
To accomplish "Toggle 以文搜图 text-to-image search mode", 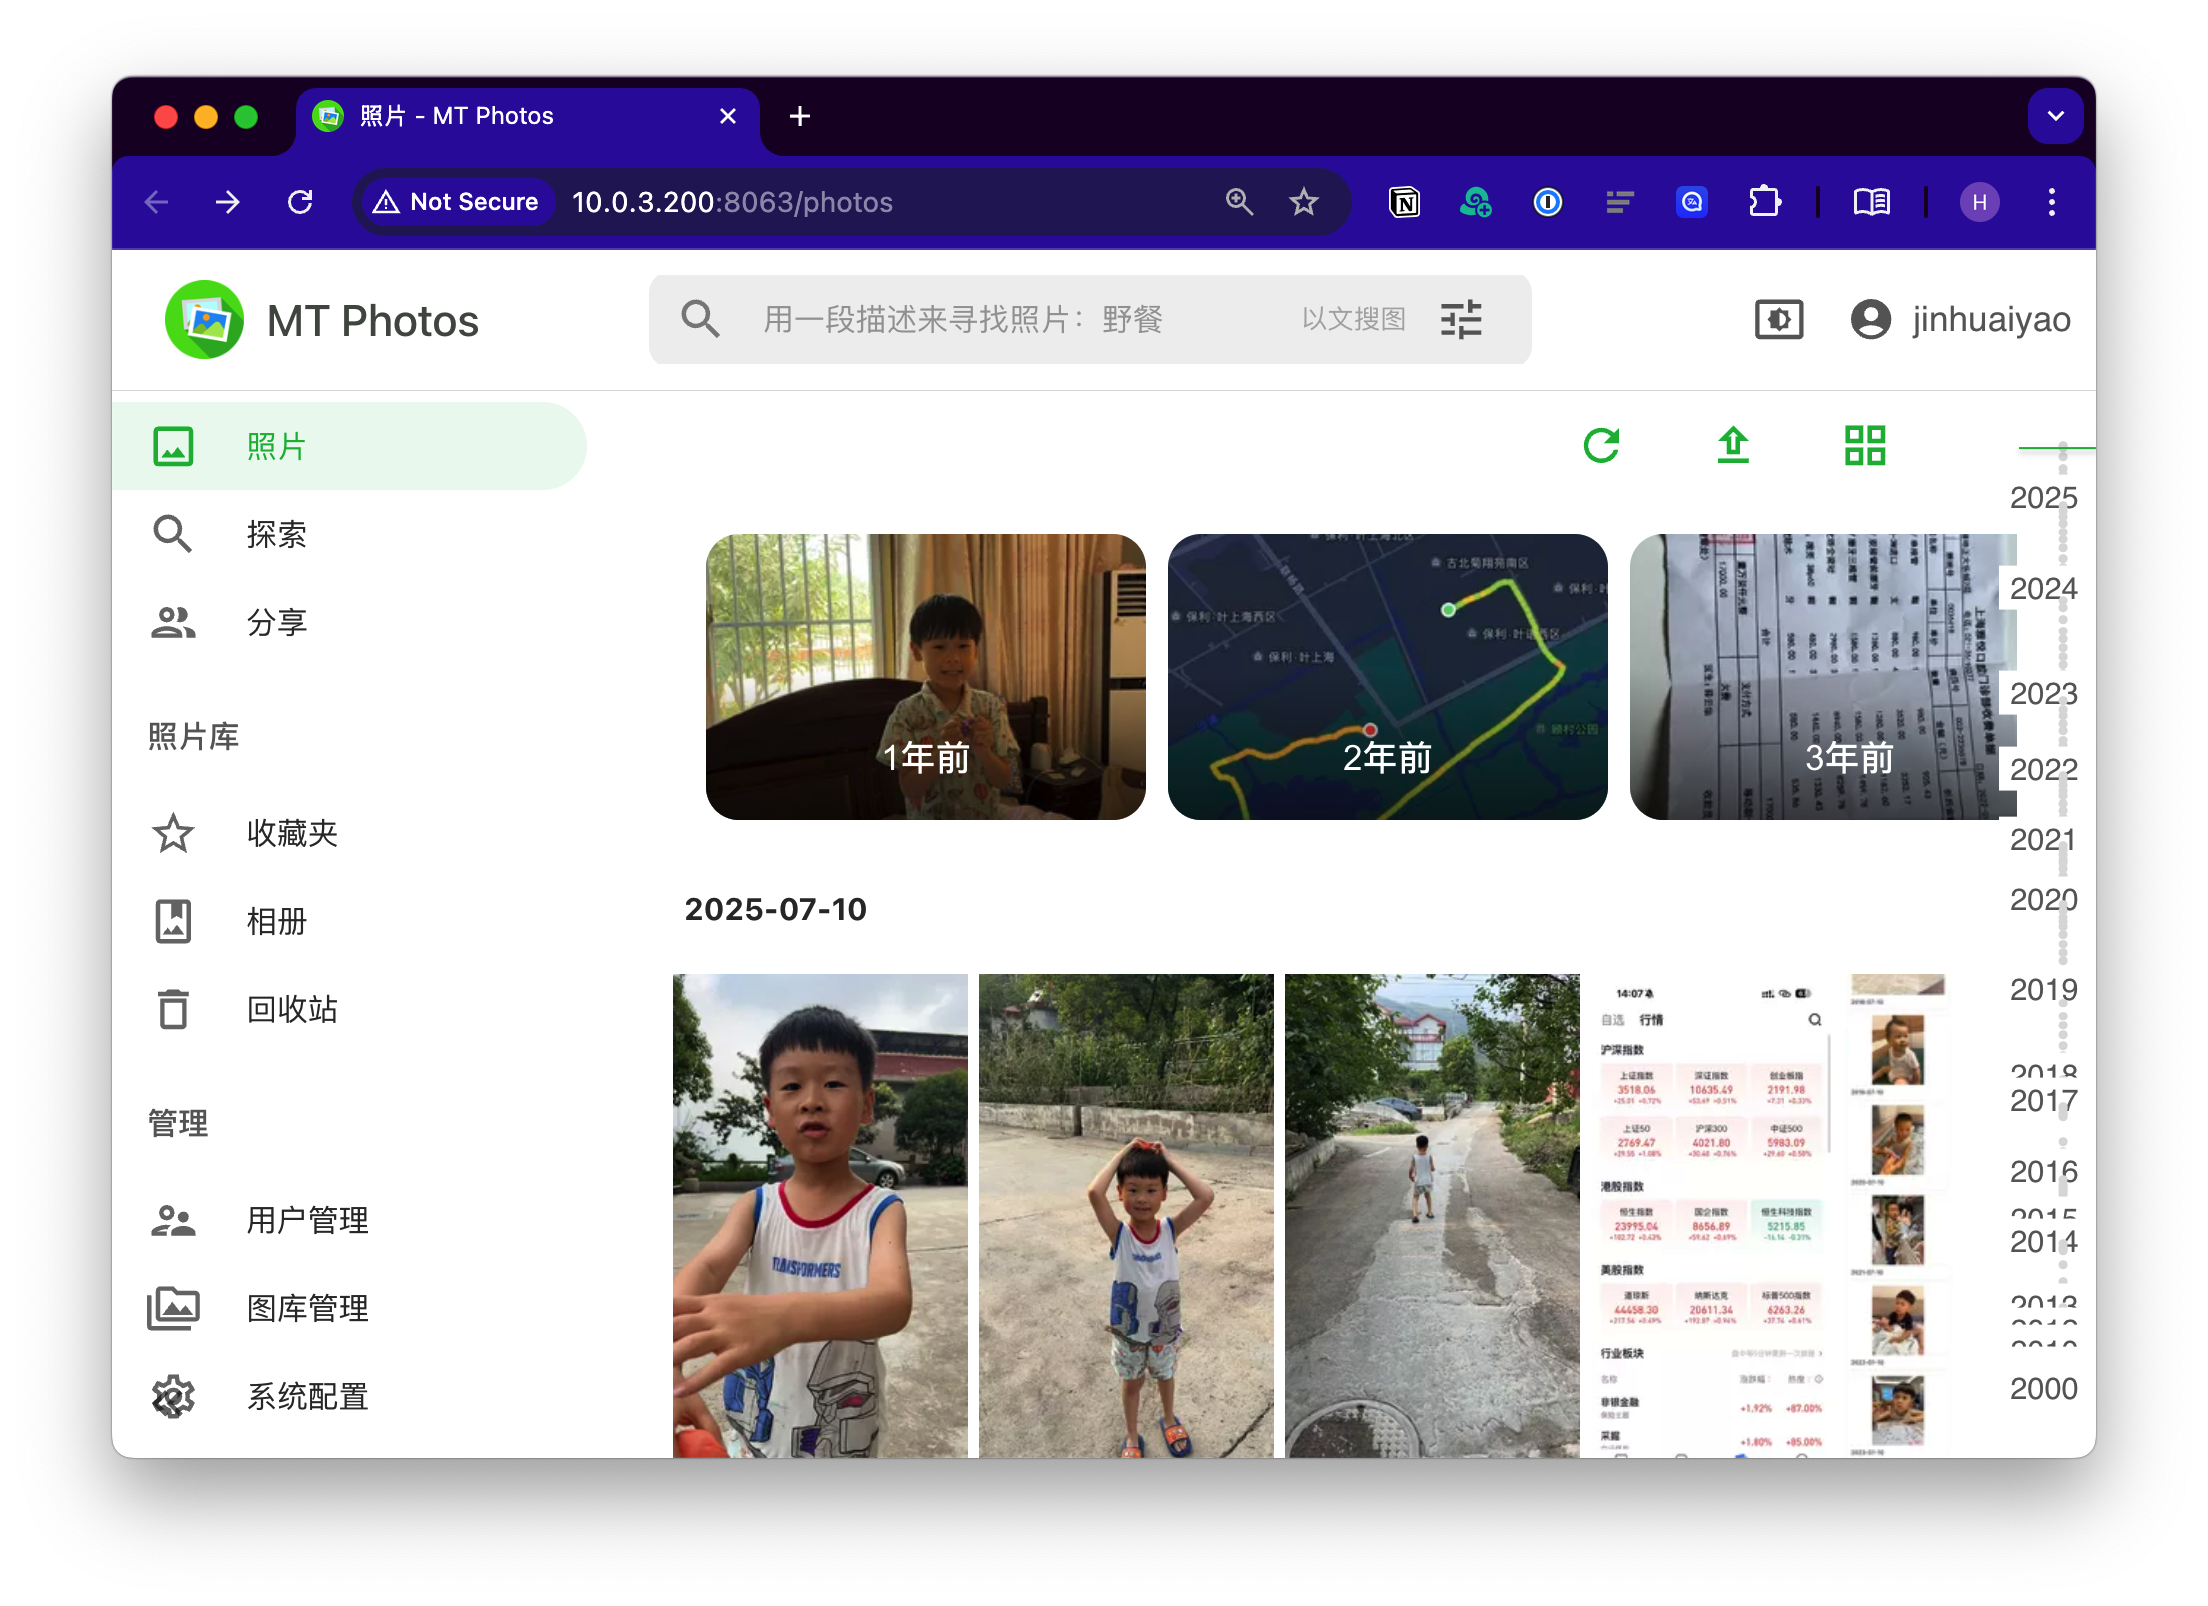I will pyautogui.click(x=1353, y=320).
